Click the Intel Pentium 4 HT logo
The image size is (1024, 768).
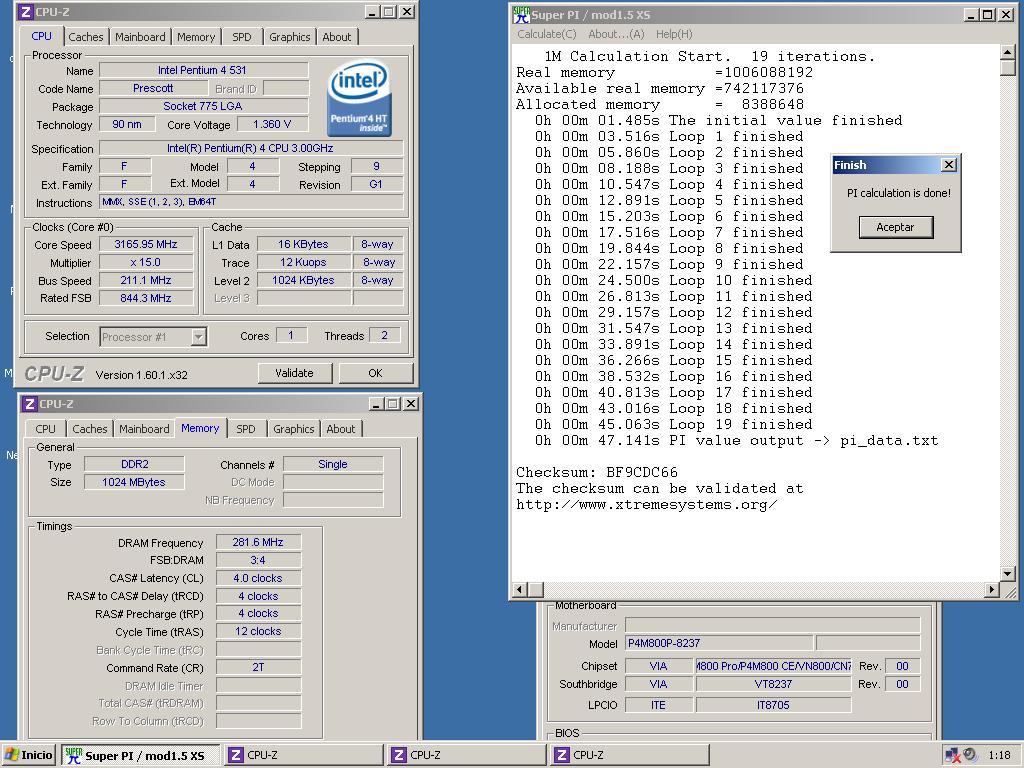tap(359, 99)
